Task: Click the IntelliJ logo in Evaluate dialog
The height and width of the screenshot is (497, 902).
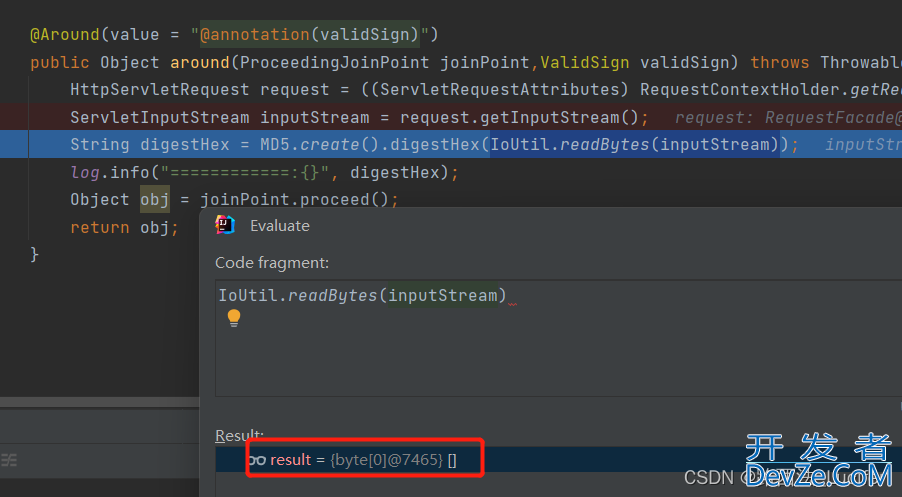Action: [225, 225]
